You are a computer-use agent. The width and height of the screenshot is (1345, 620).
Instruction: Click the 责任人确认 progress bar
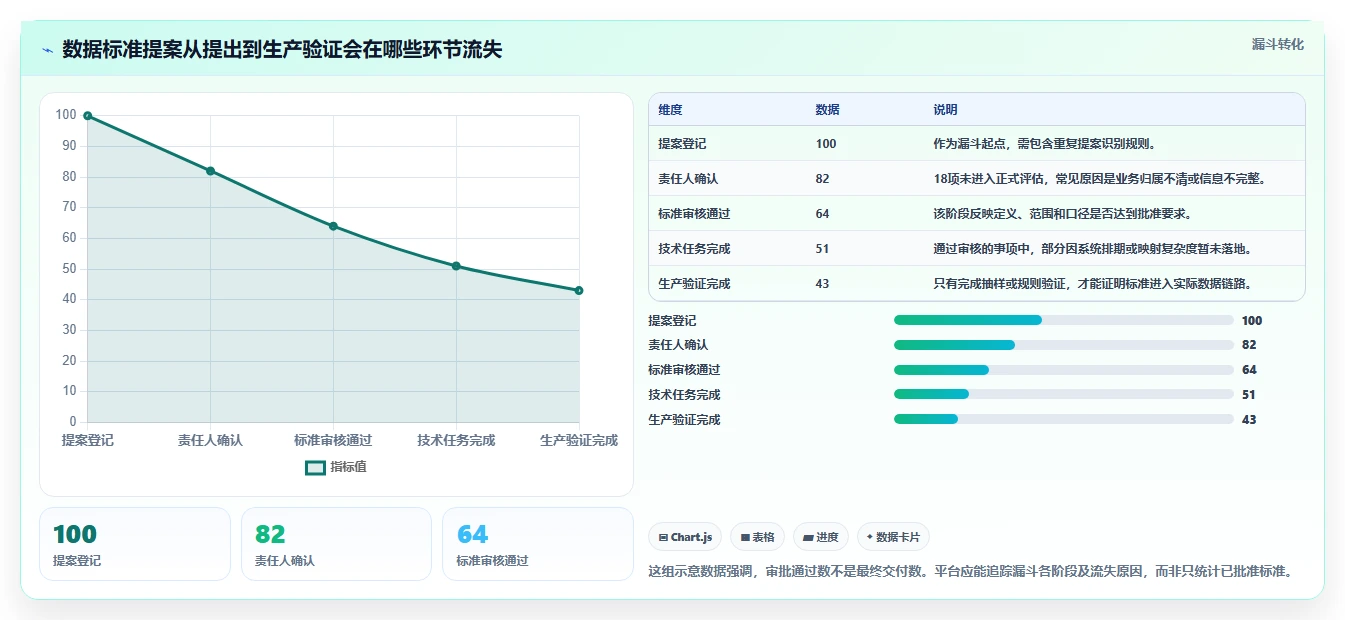pos(1063,345)
